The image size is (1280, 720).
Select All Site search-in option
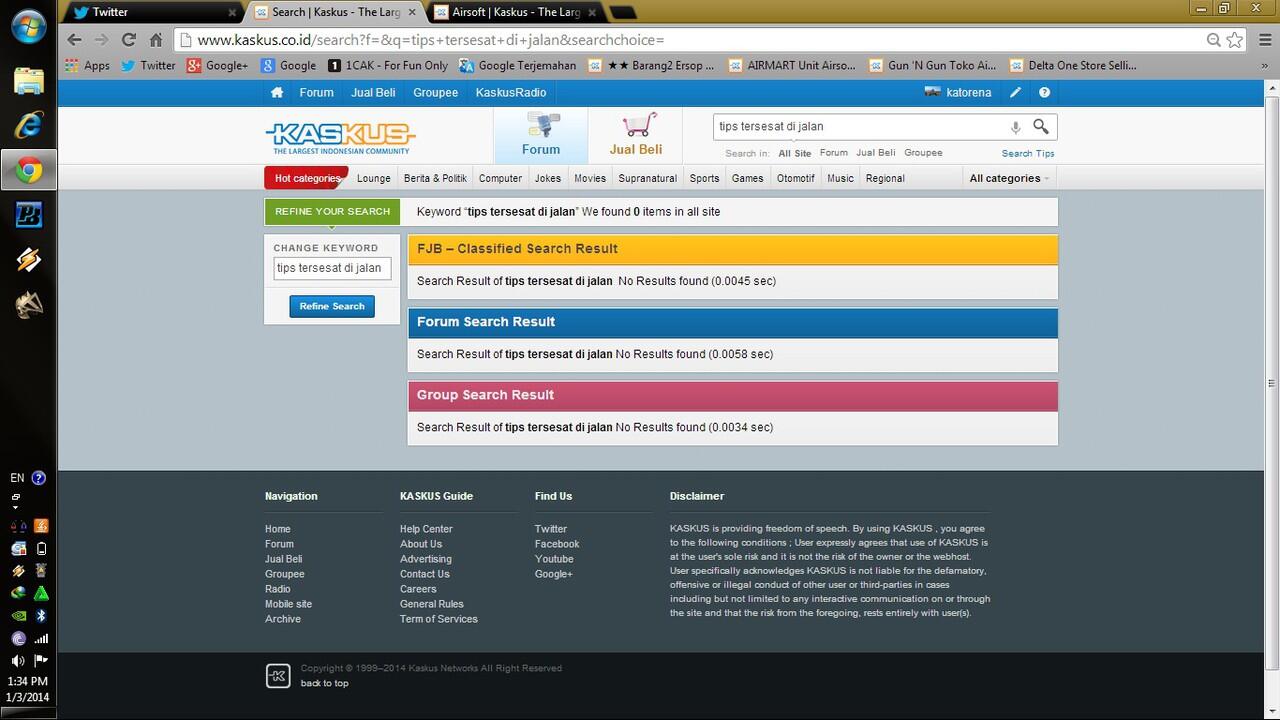[x=795, y=153]
